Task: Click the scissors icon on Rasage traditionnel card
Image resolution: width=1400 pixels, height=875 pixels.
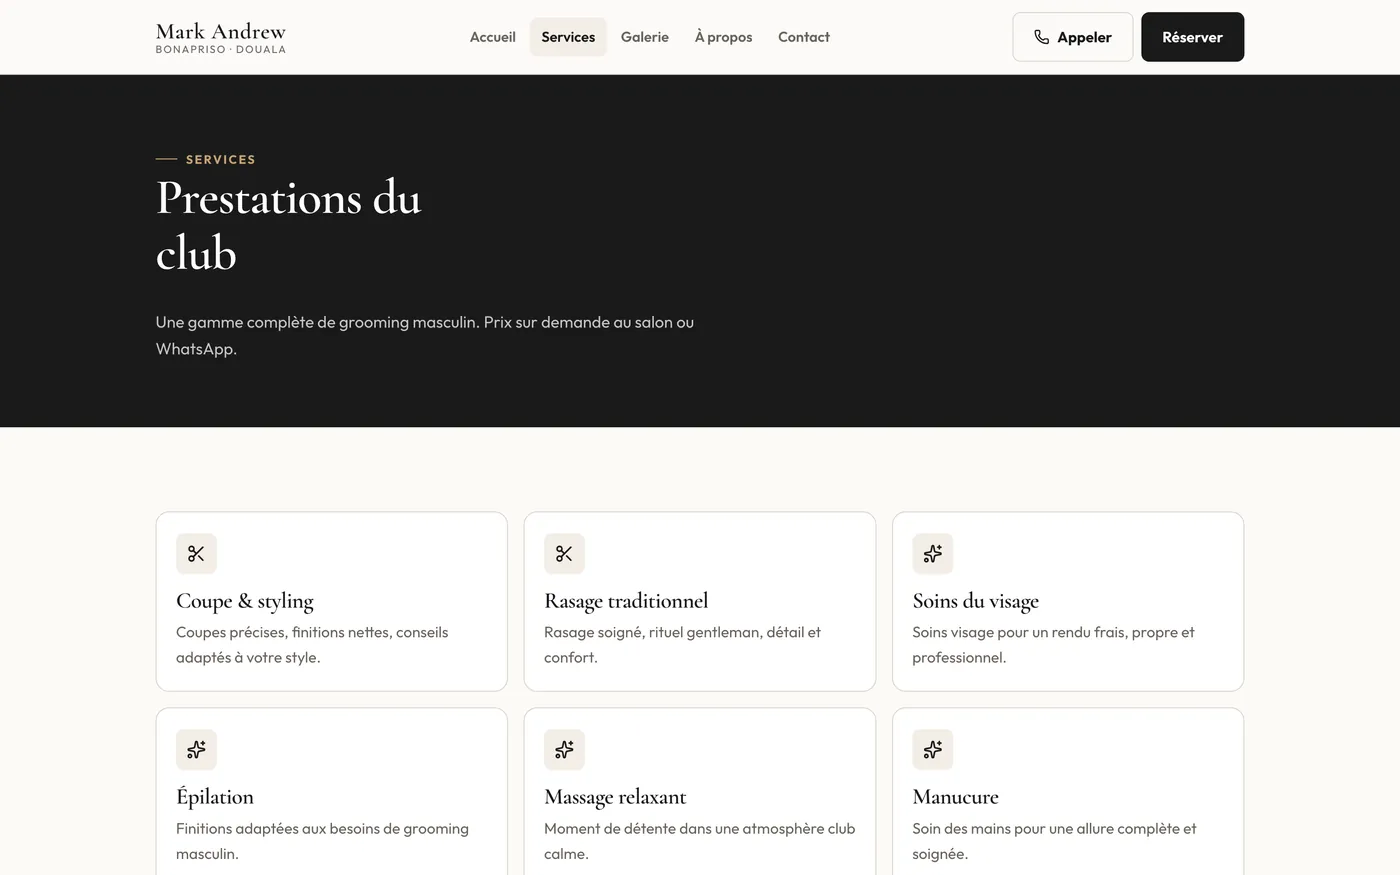Action: (564, 554)
